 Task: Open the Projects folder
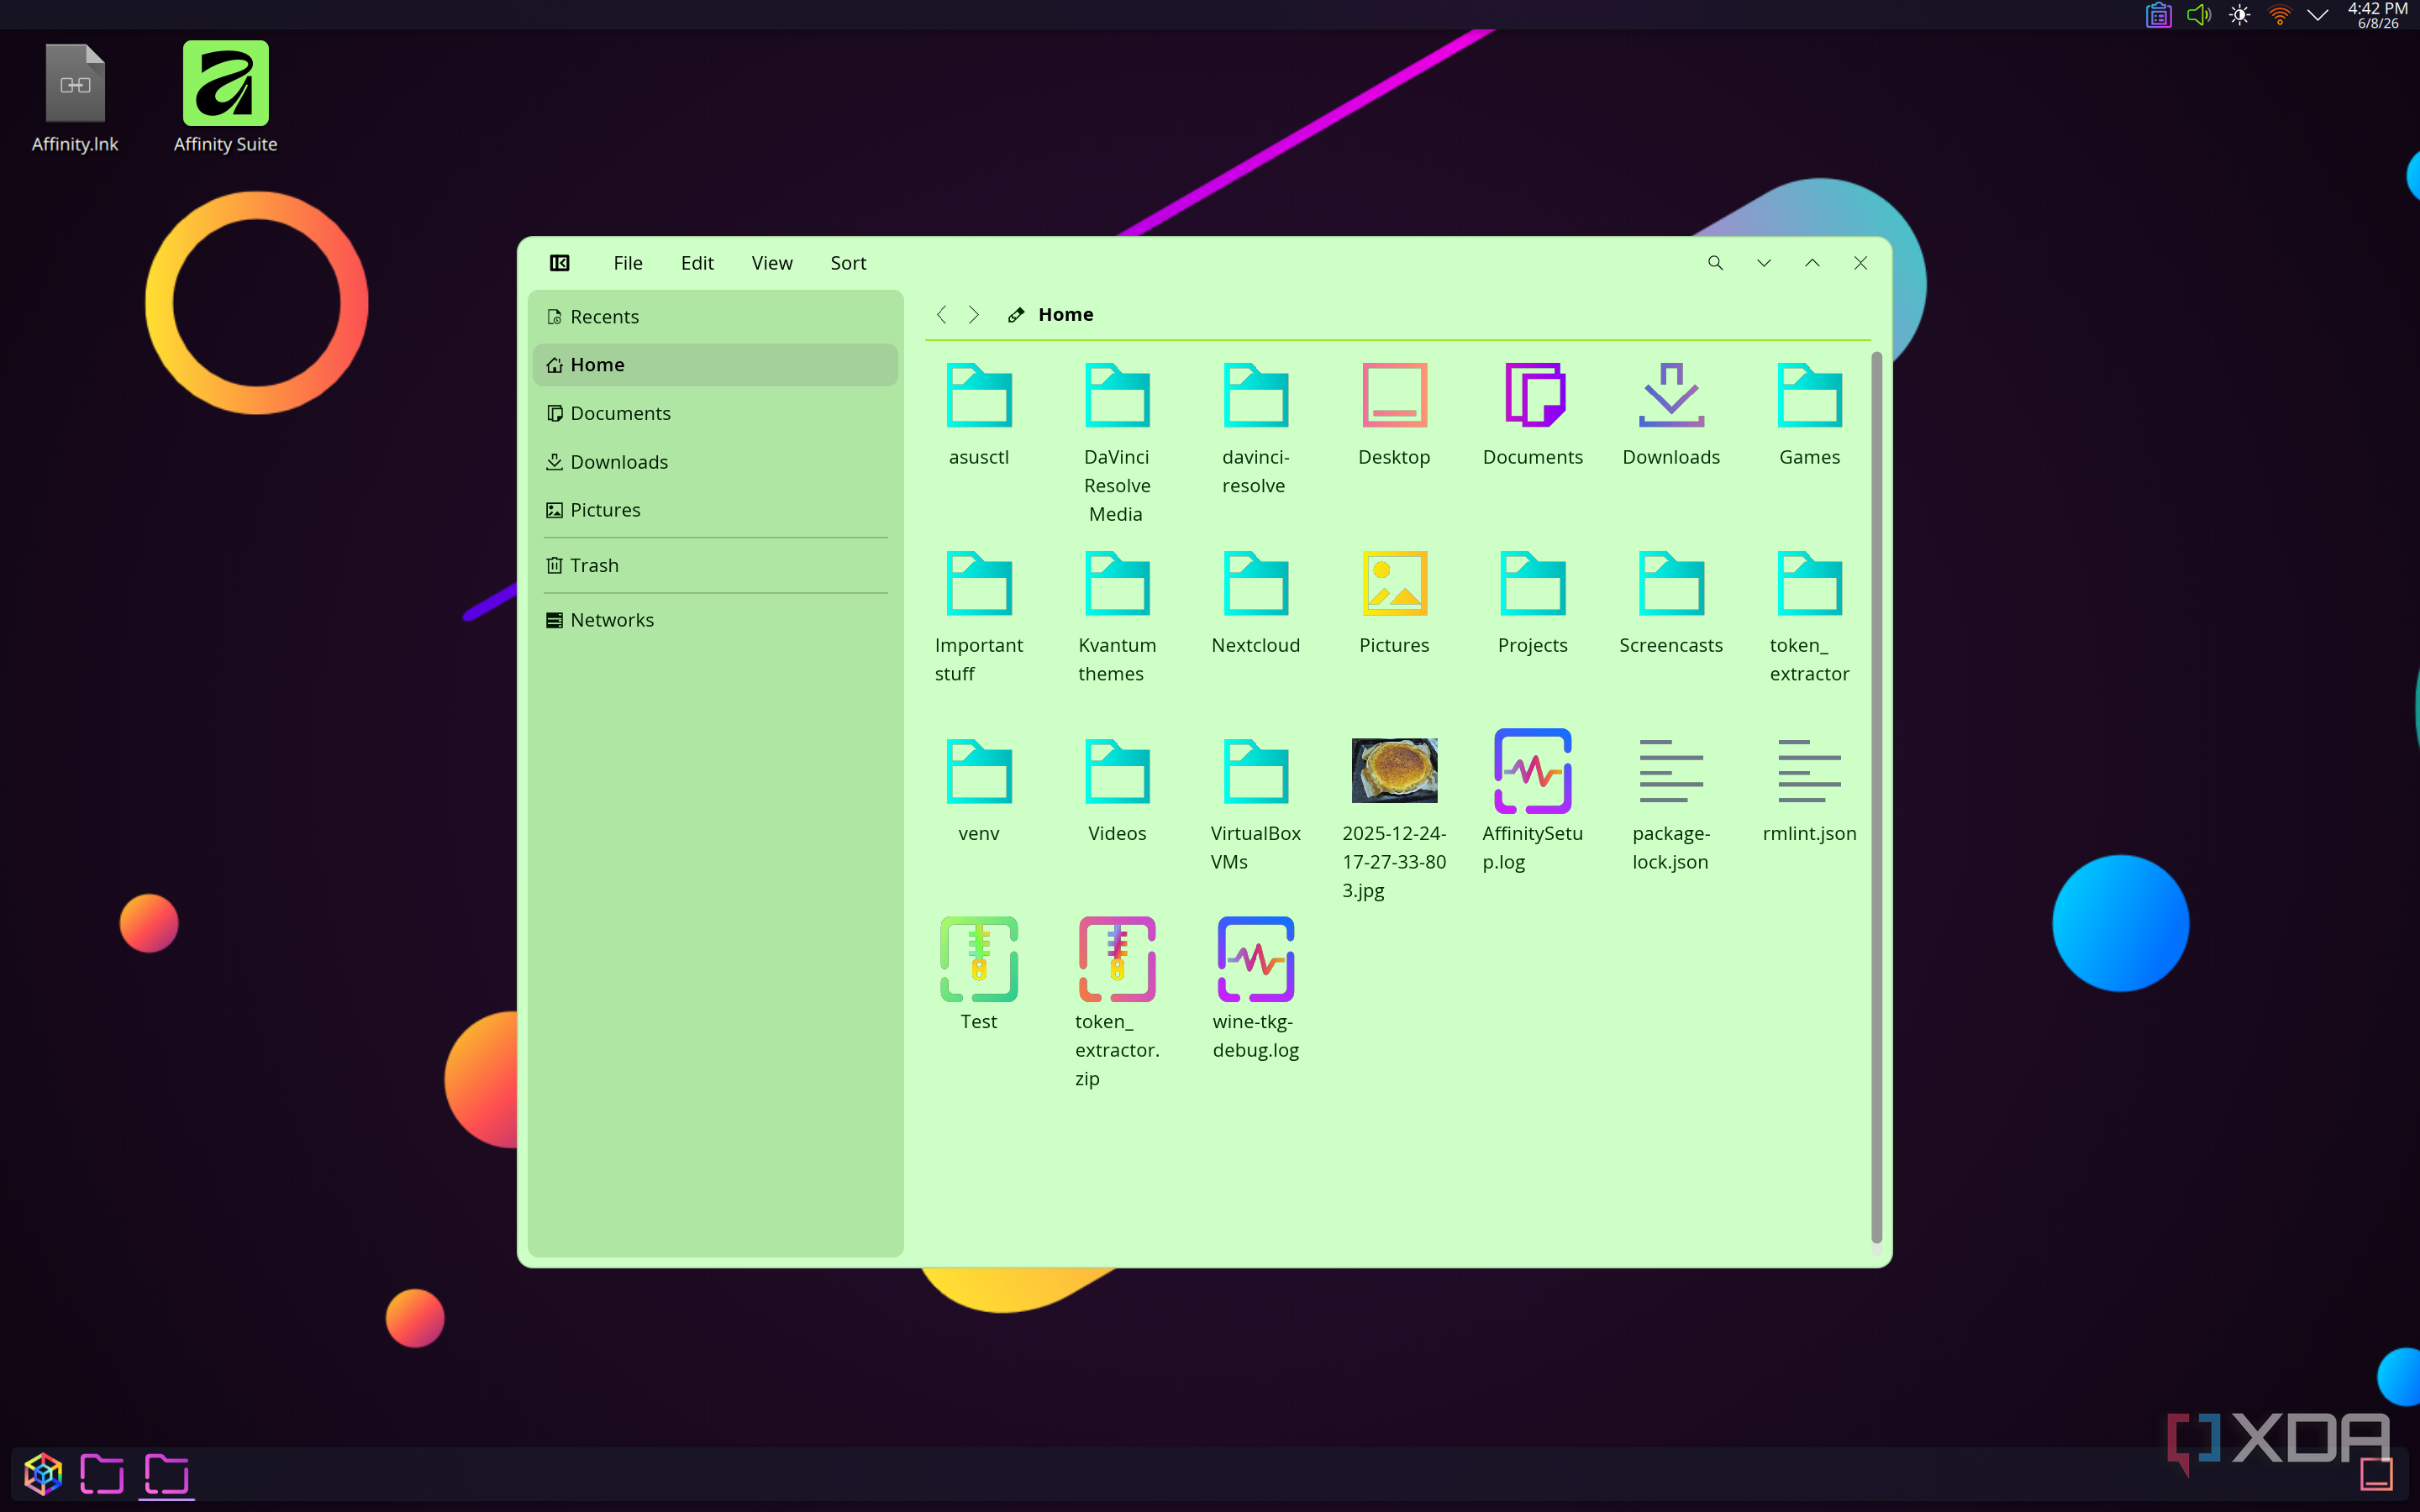1532,602
